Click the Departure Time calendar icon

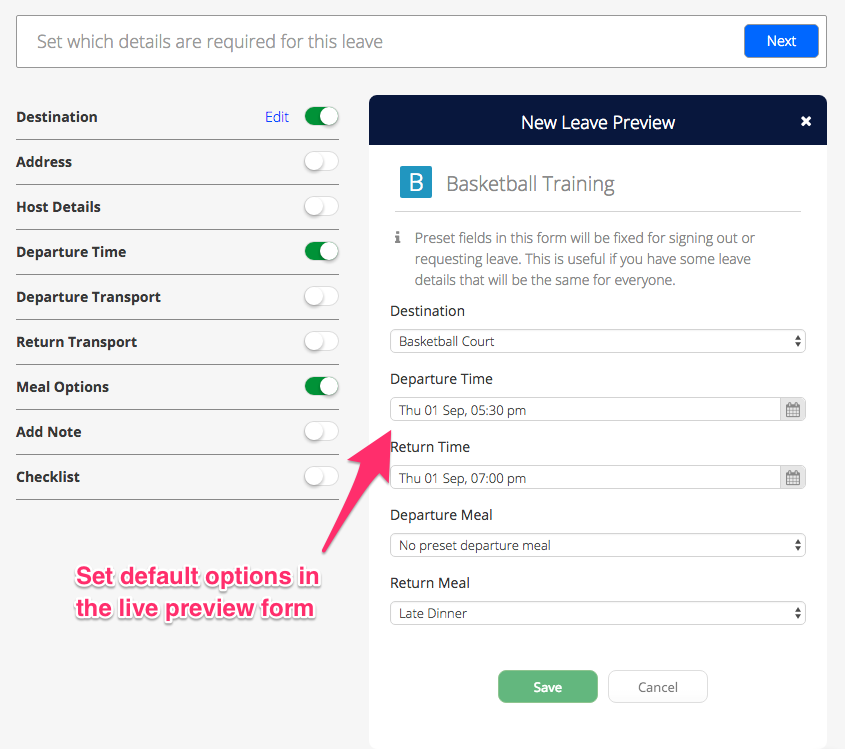pyautogui.click(x=793, y=409)
